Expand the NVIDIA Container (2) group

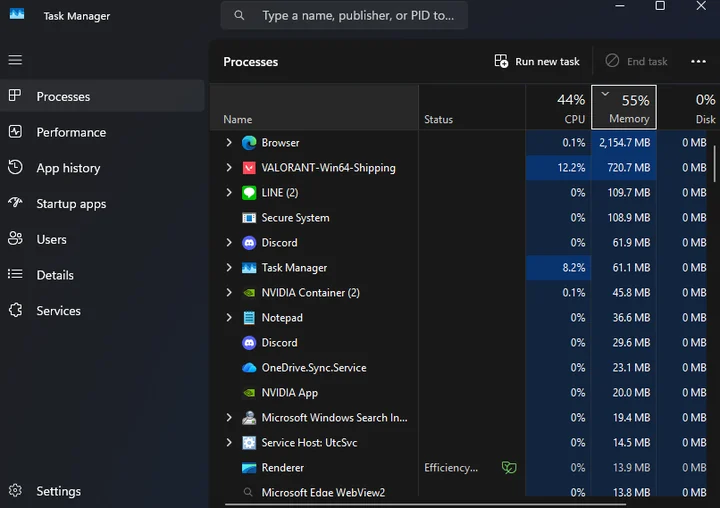[229, 293]
